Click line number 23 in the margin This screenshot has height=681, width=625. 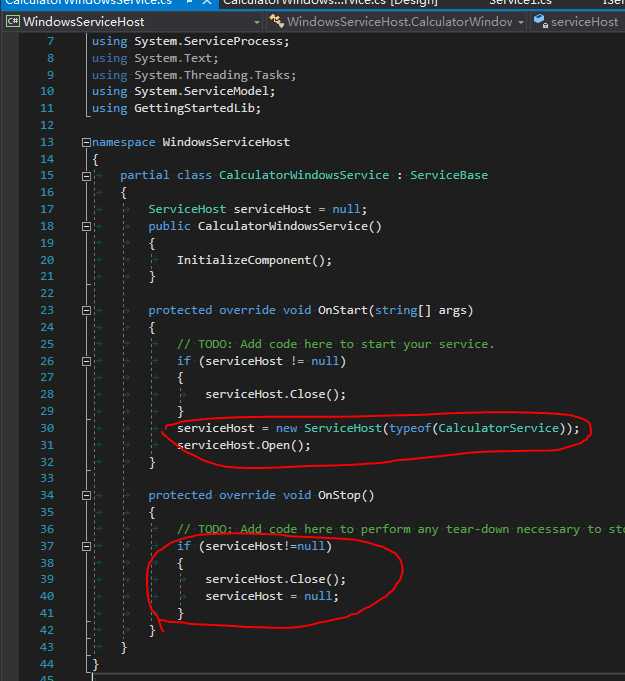coord(47,310)
